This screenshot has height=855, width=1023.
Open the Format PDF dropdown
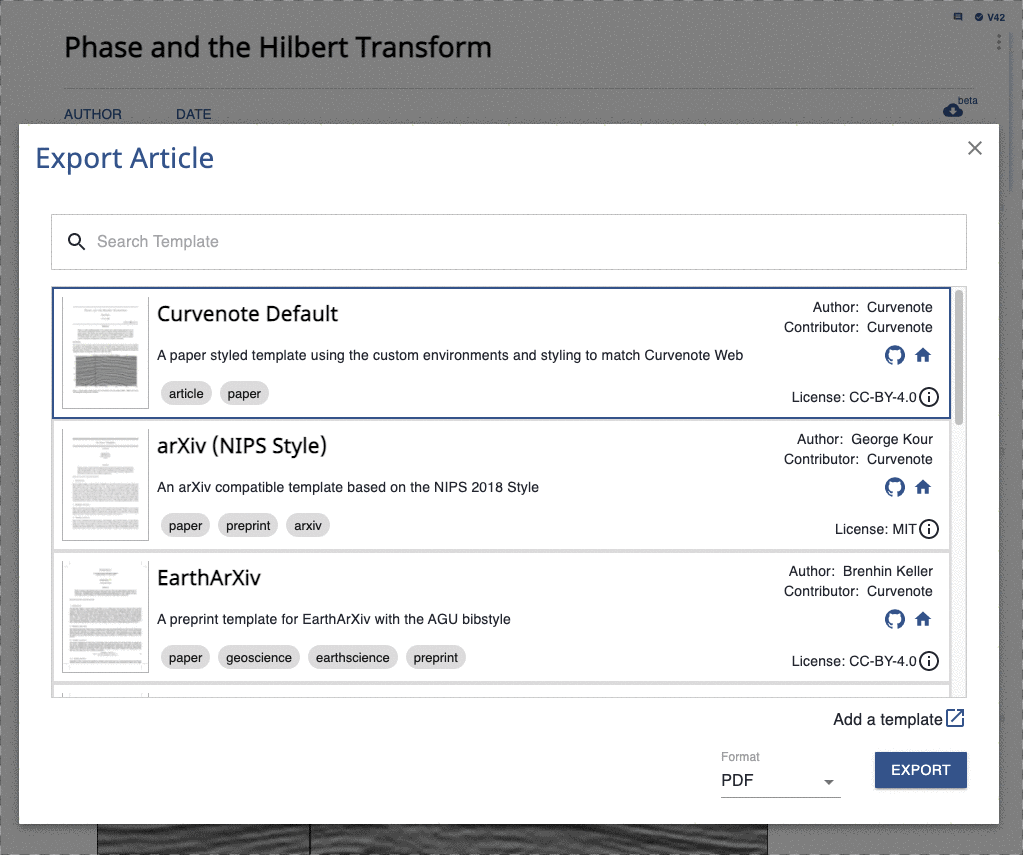coord(780,781)
